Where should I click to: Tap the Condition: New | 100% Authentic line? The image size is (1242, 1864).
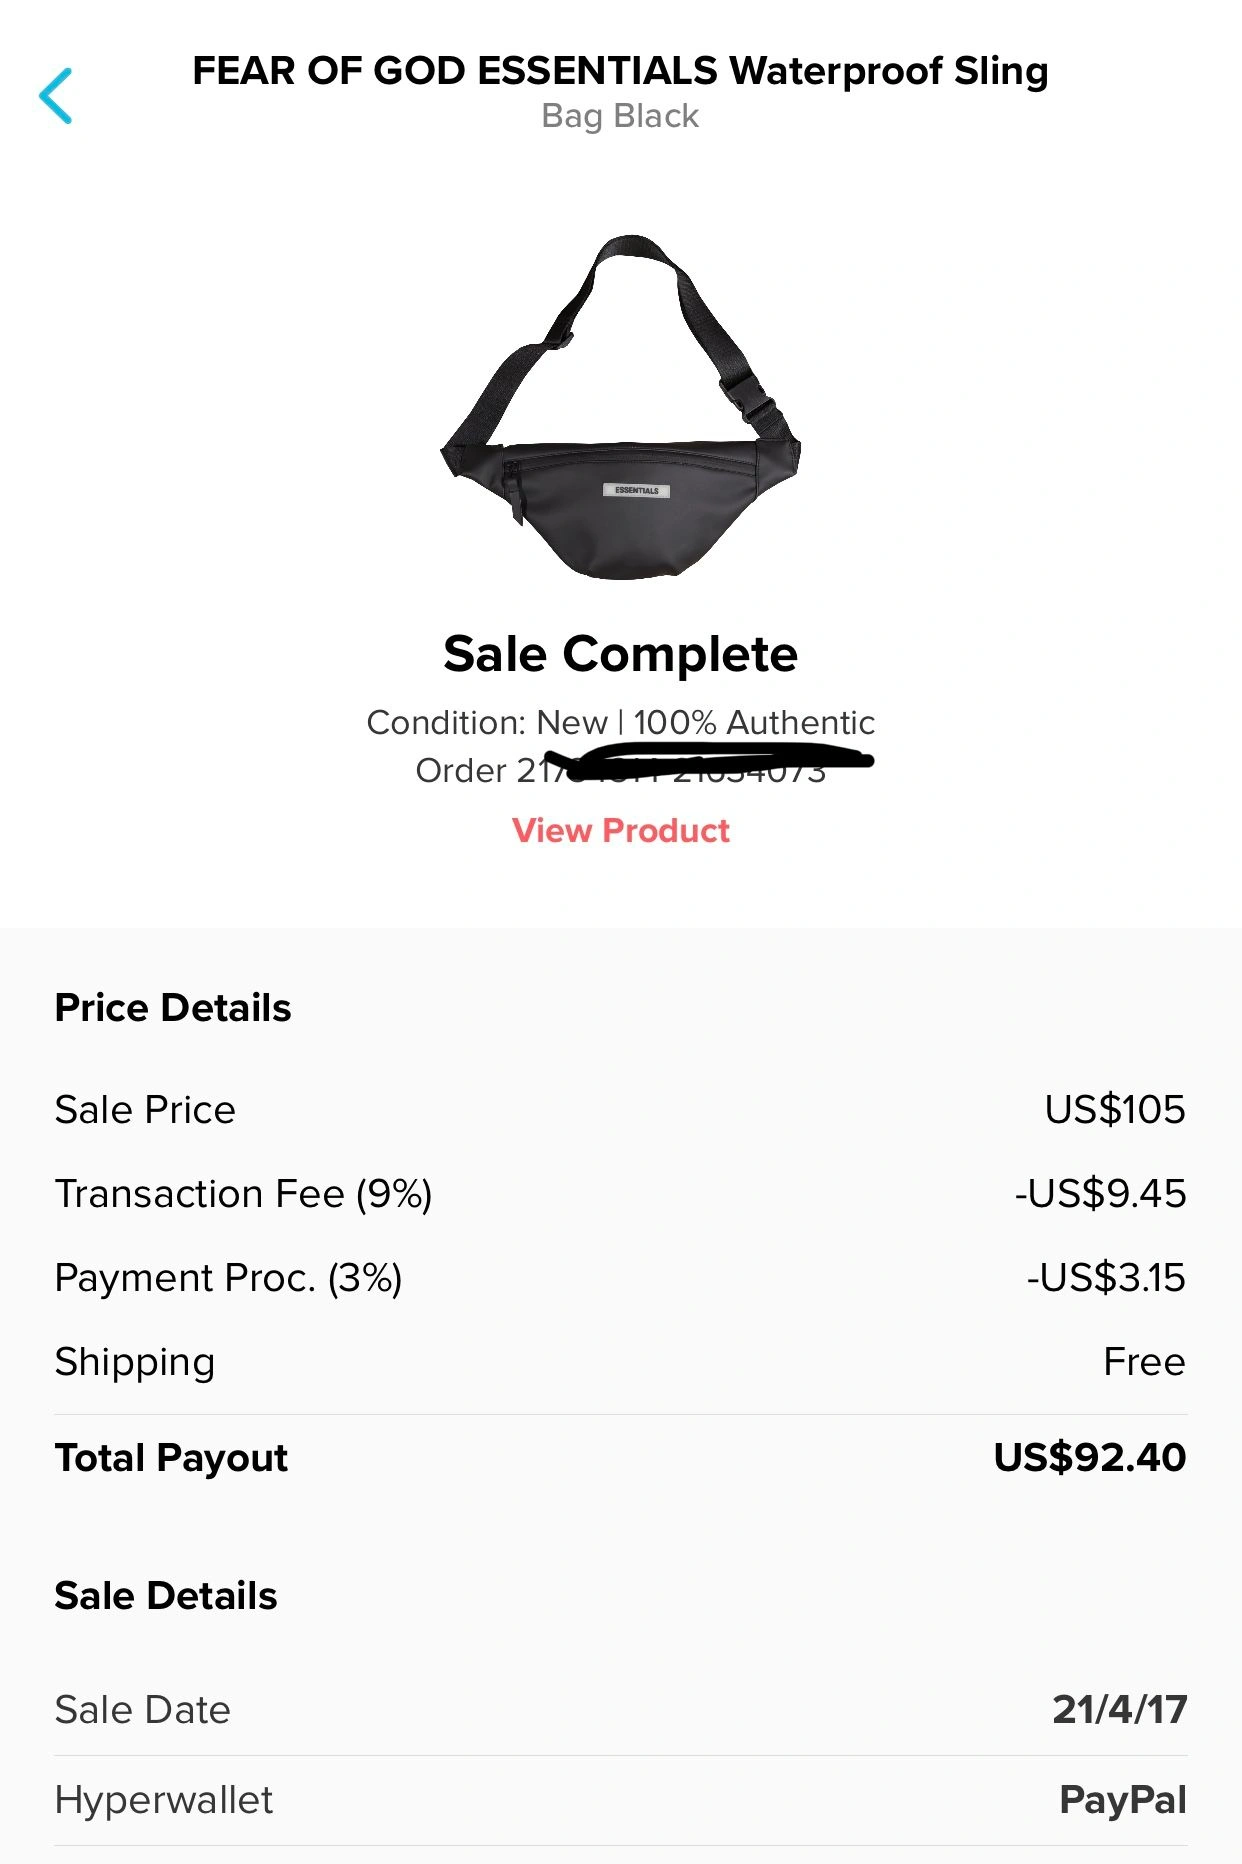pos(621,722)
